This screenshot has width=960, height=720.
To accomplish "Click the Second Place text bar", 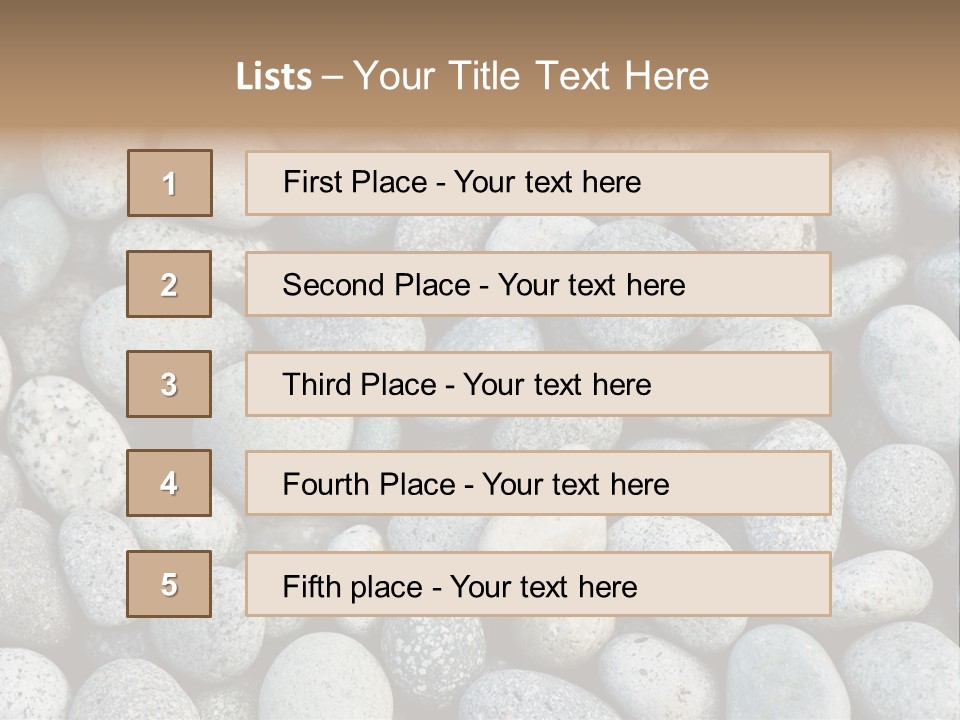I will point(538,284).
